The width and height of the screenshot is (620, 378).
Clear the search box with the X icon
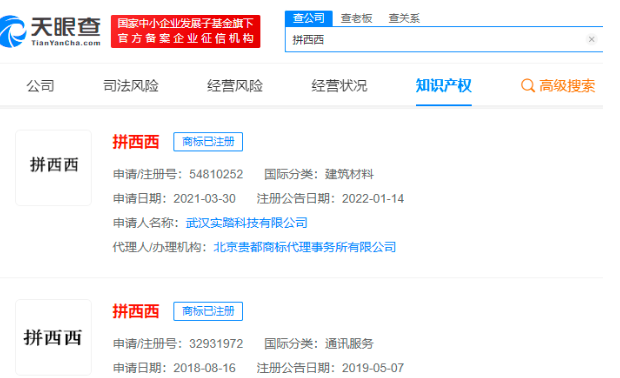click(x=591, y=39)
